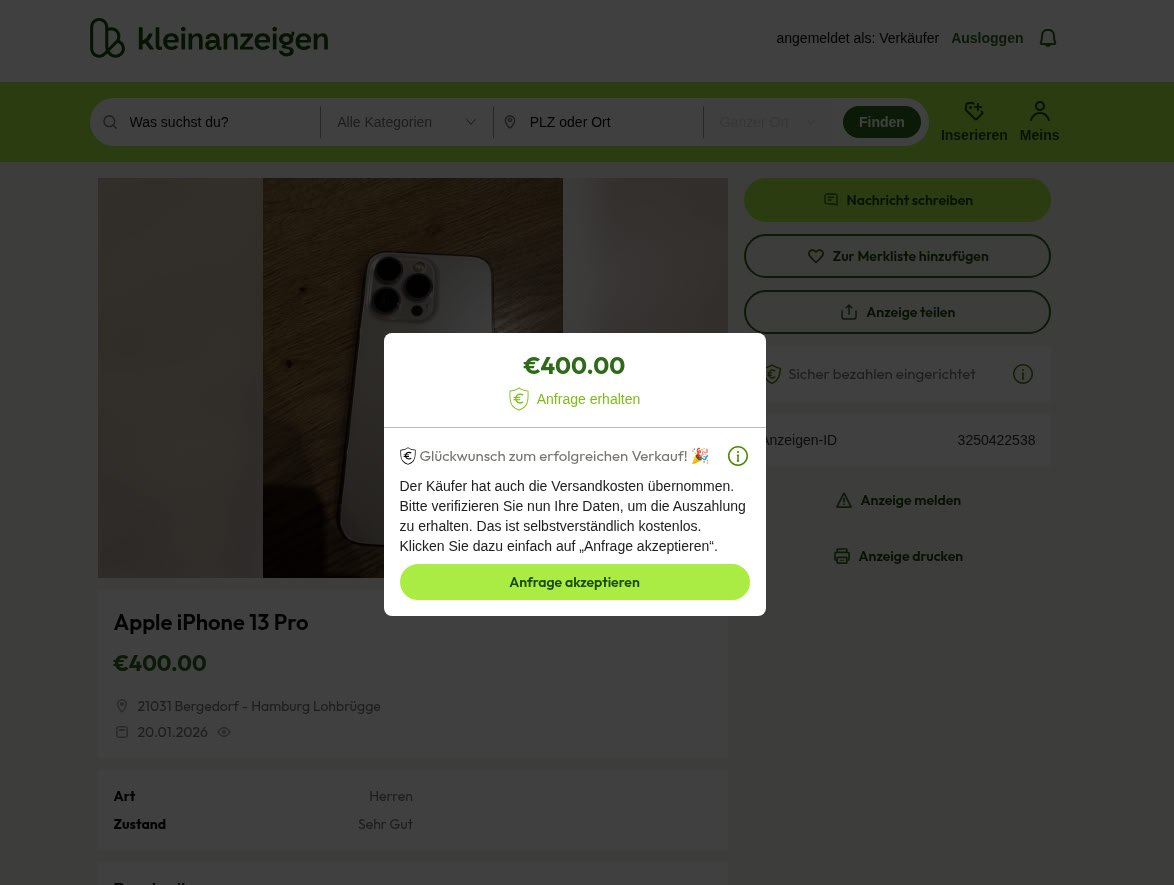Click the info icon beside Sicher bezahlen
This screenshot has width=1174, height=885.
pos(1022,374)
